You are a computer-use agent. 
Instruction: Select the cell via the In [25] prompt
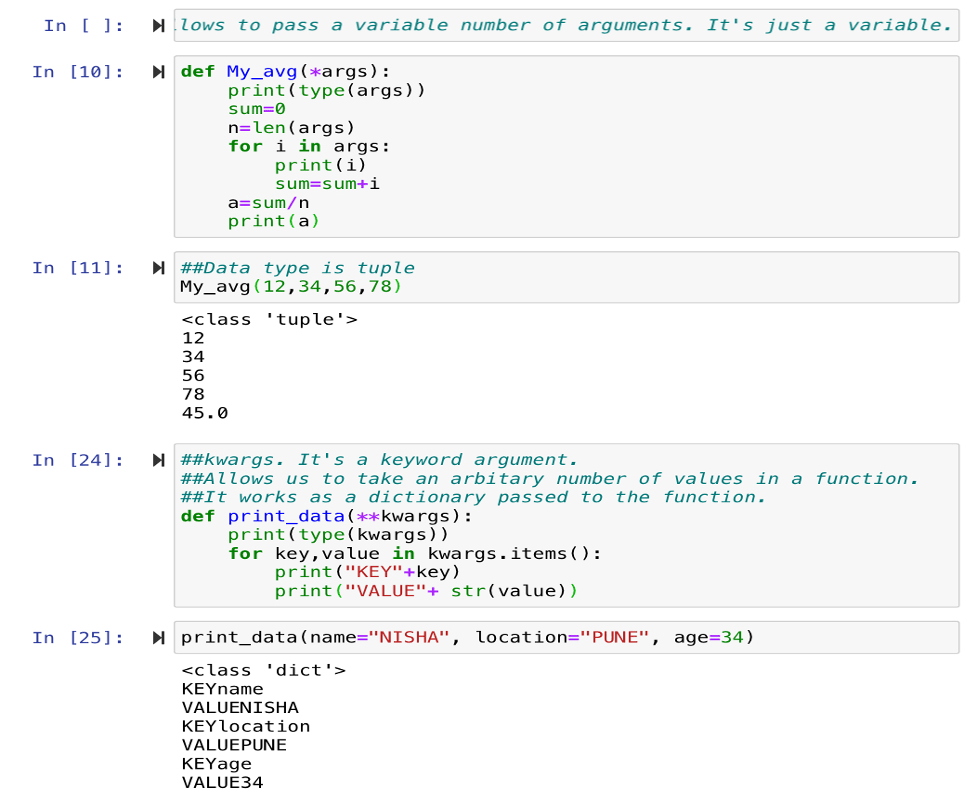click(x=78, y=638)
